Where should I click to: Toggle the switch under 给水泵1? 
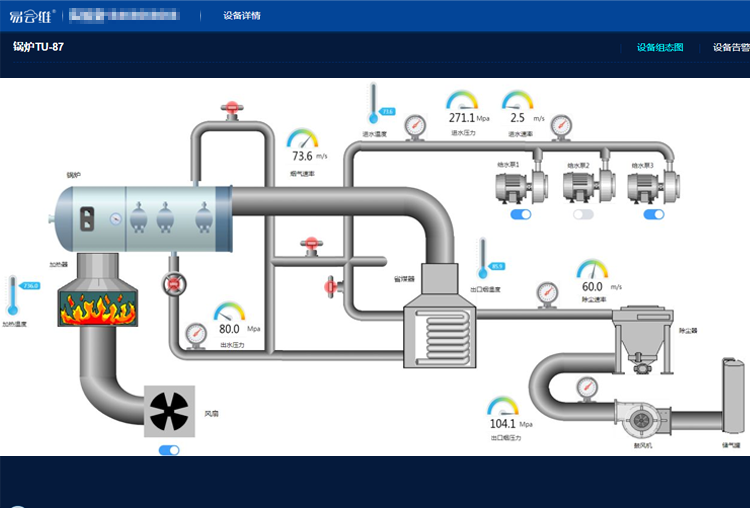[520, 214]
